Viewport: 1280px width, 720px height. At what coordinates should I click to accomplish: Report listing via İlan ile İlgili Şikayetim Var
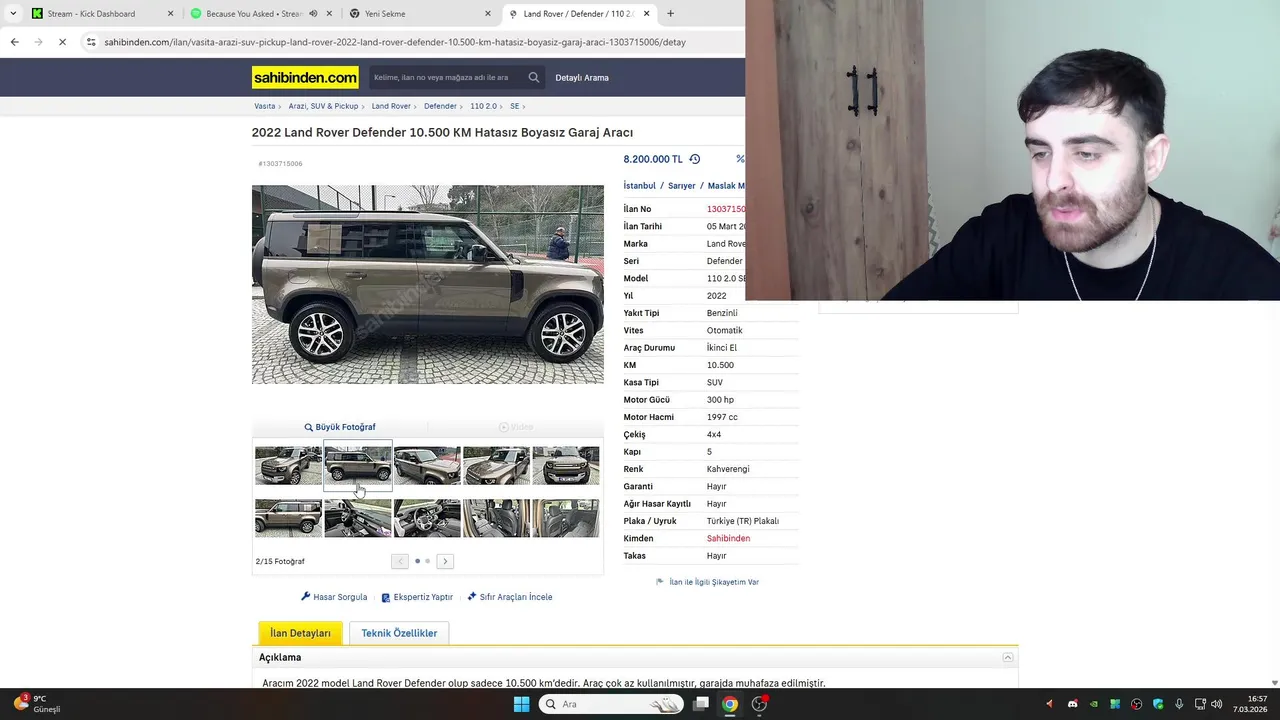708,582
